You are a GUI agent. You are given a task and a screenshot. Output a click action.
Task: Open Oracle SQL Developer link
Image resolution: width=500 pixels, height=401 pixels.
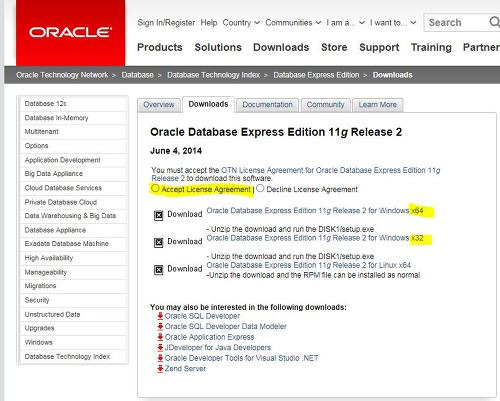point(202,316)
